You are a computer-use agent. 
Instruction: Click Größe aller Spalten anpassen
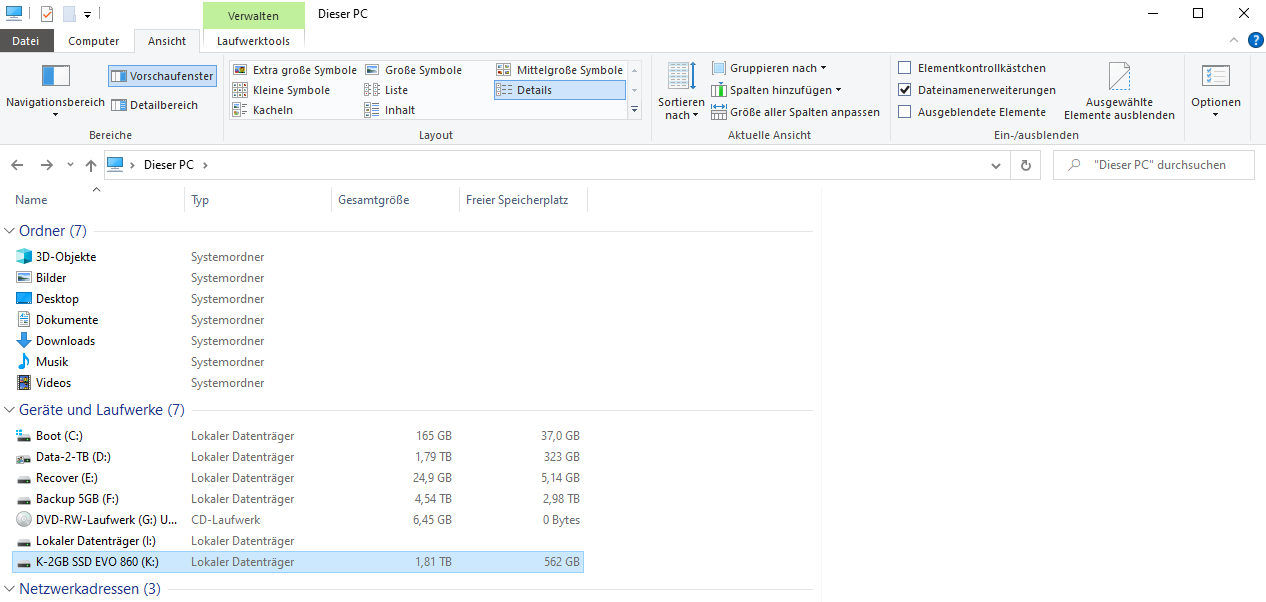coord(796,112)
